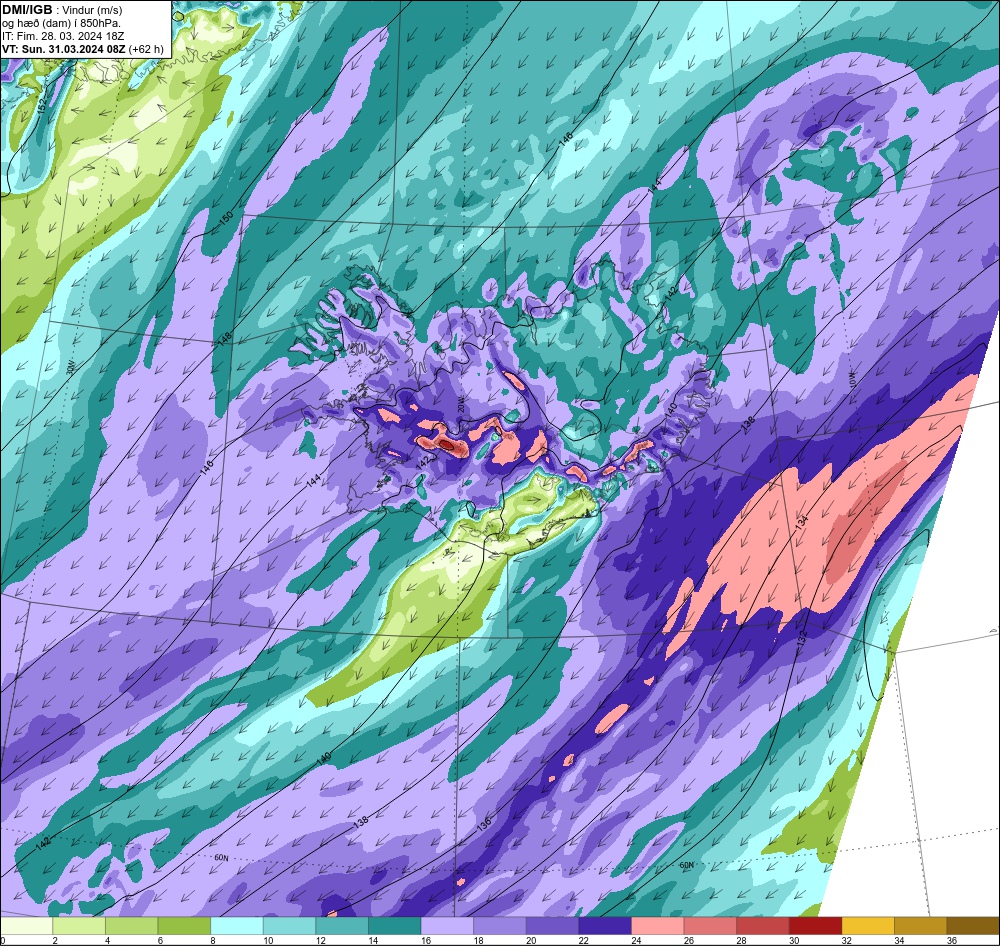This screenshot has width=1000, height=946.
Task: Choose the brown above-36 m/s legend swatch
Action: pyautogui.click(x=973, y=926)
